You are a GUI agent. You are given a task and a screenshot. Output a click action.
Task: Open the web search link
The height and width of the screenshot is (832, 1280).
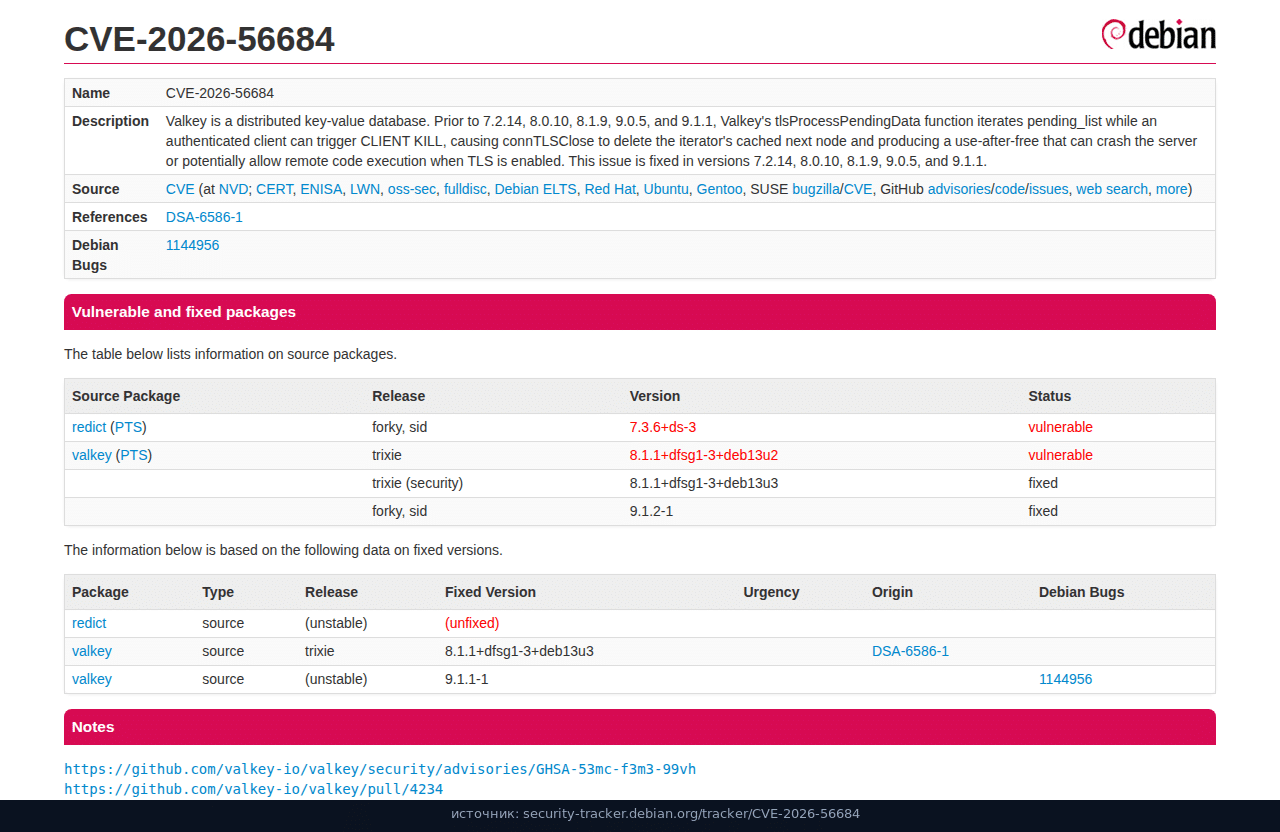tap(1112, 189)
